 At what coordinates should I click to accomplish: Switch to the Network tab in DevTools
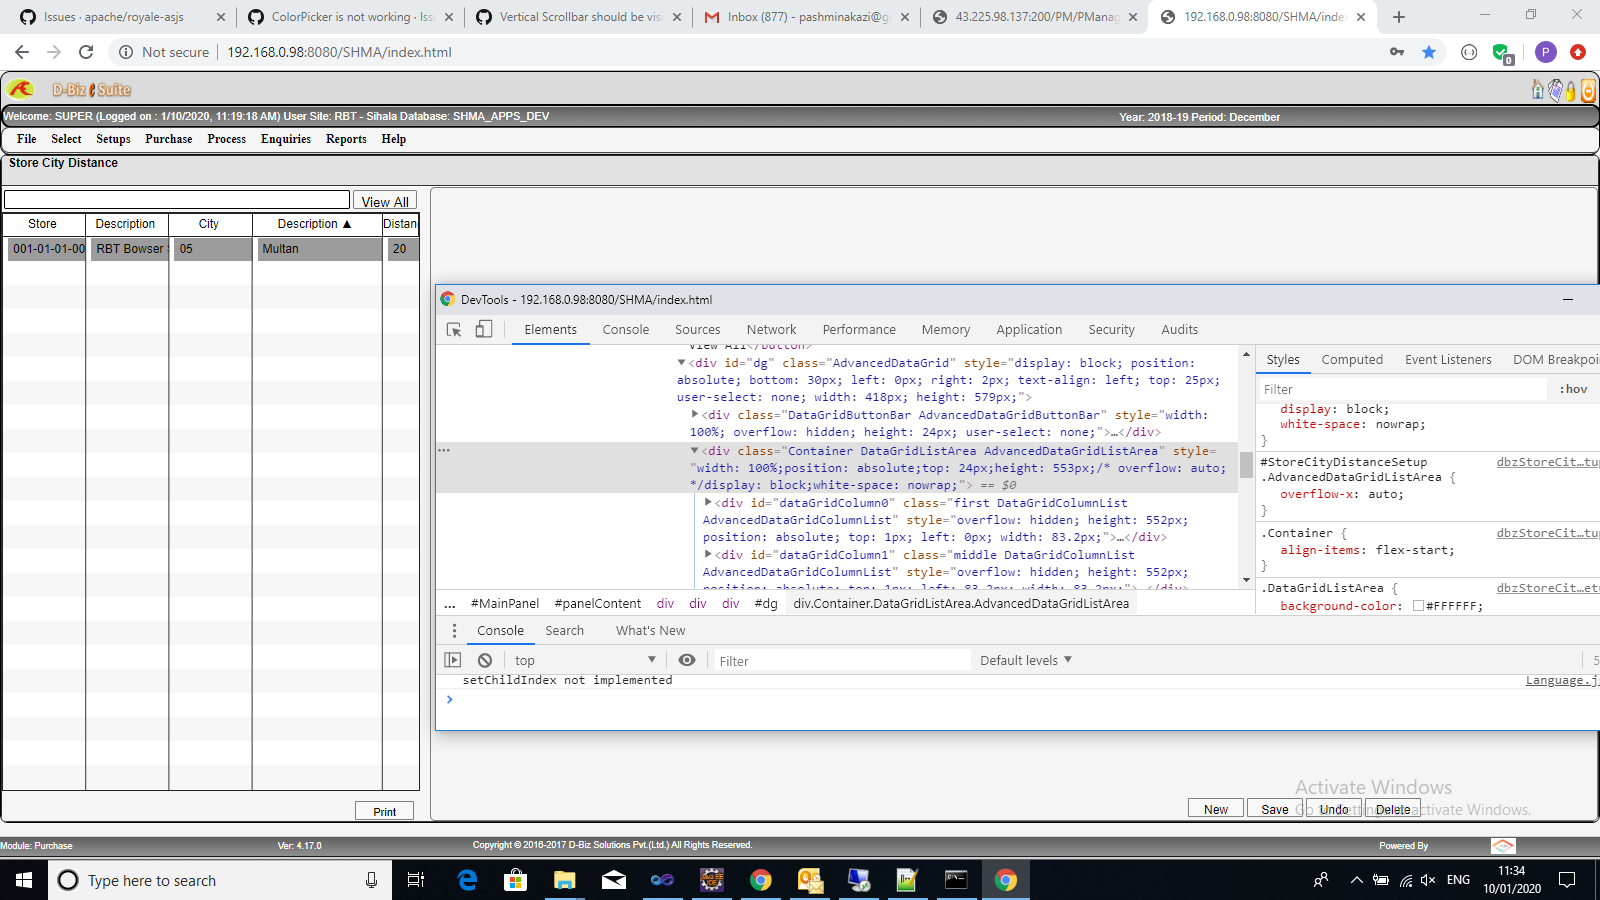pyautogui.click(x=771, y=329)
